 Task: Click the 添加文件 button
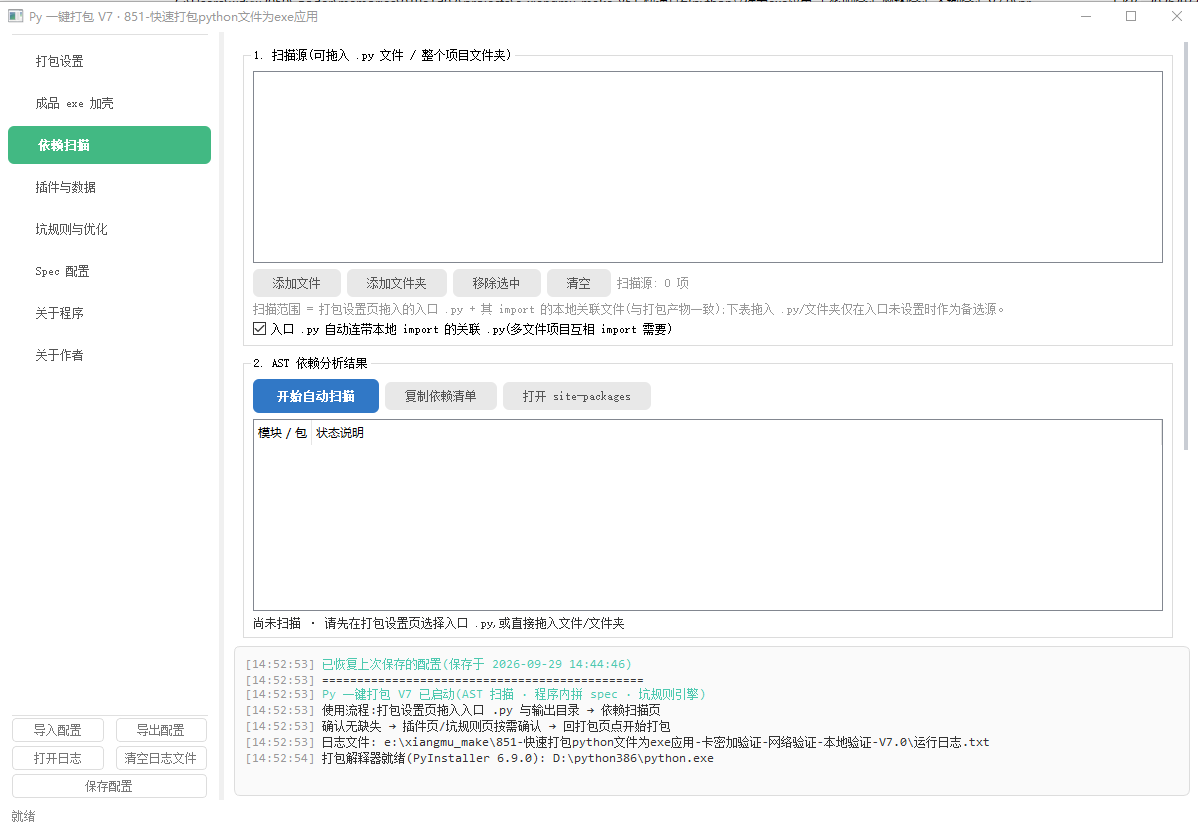click(x=296, y=283)
